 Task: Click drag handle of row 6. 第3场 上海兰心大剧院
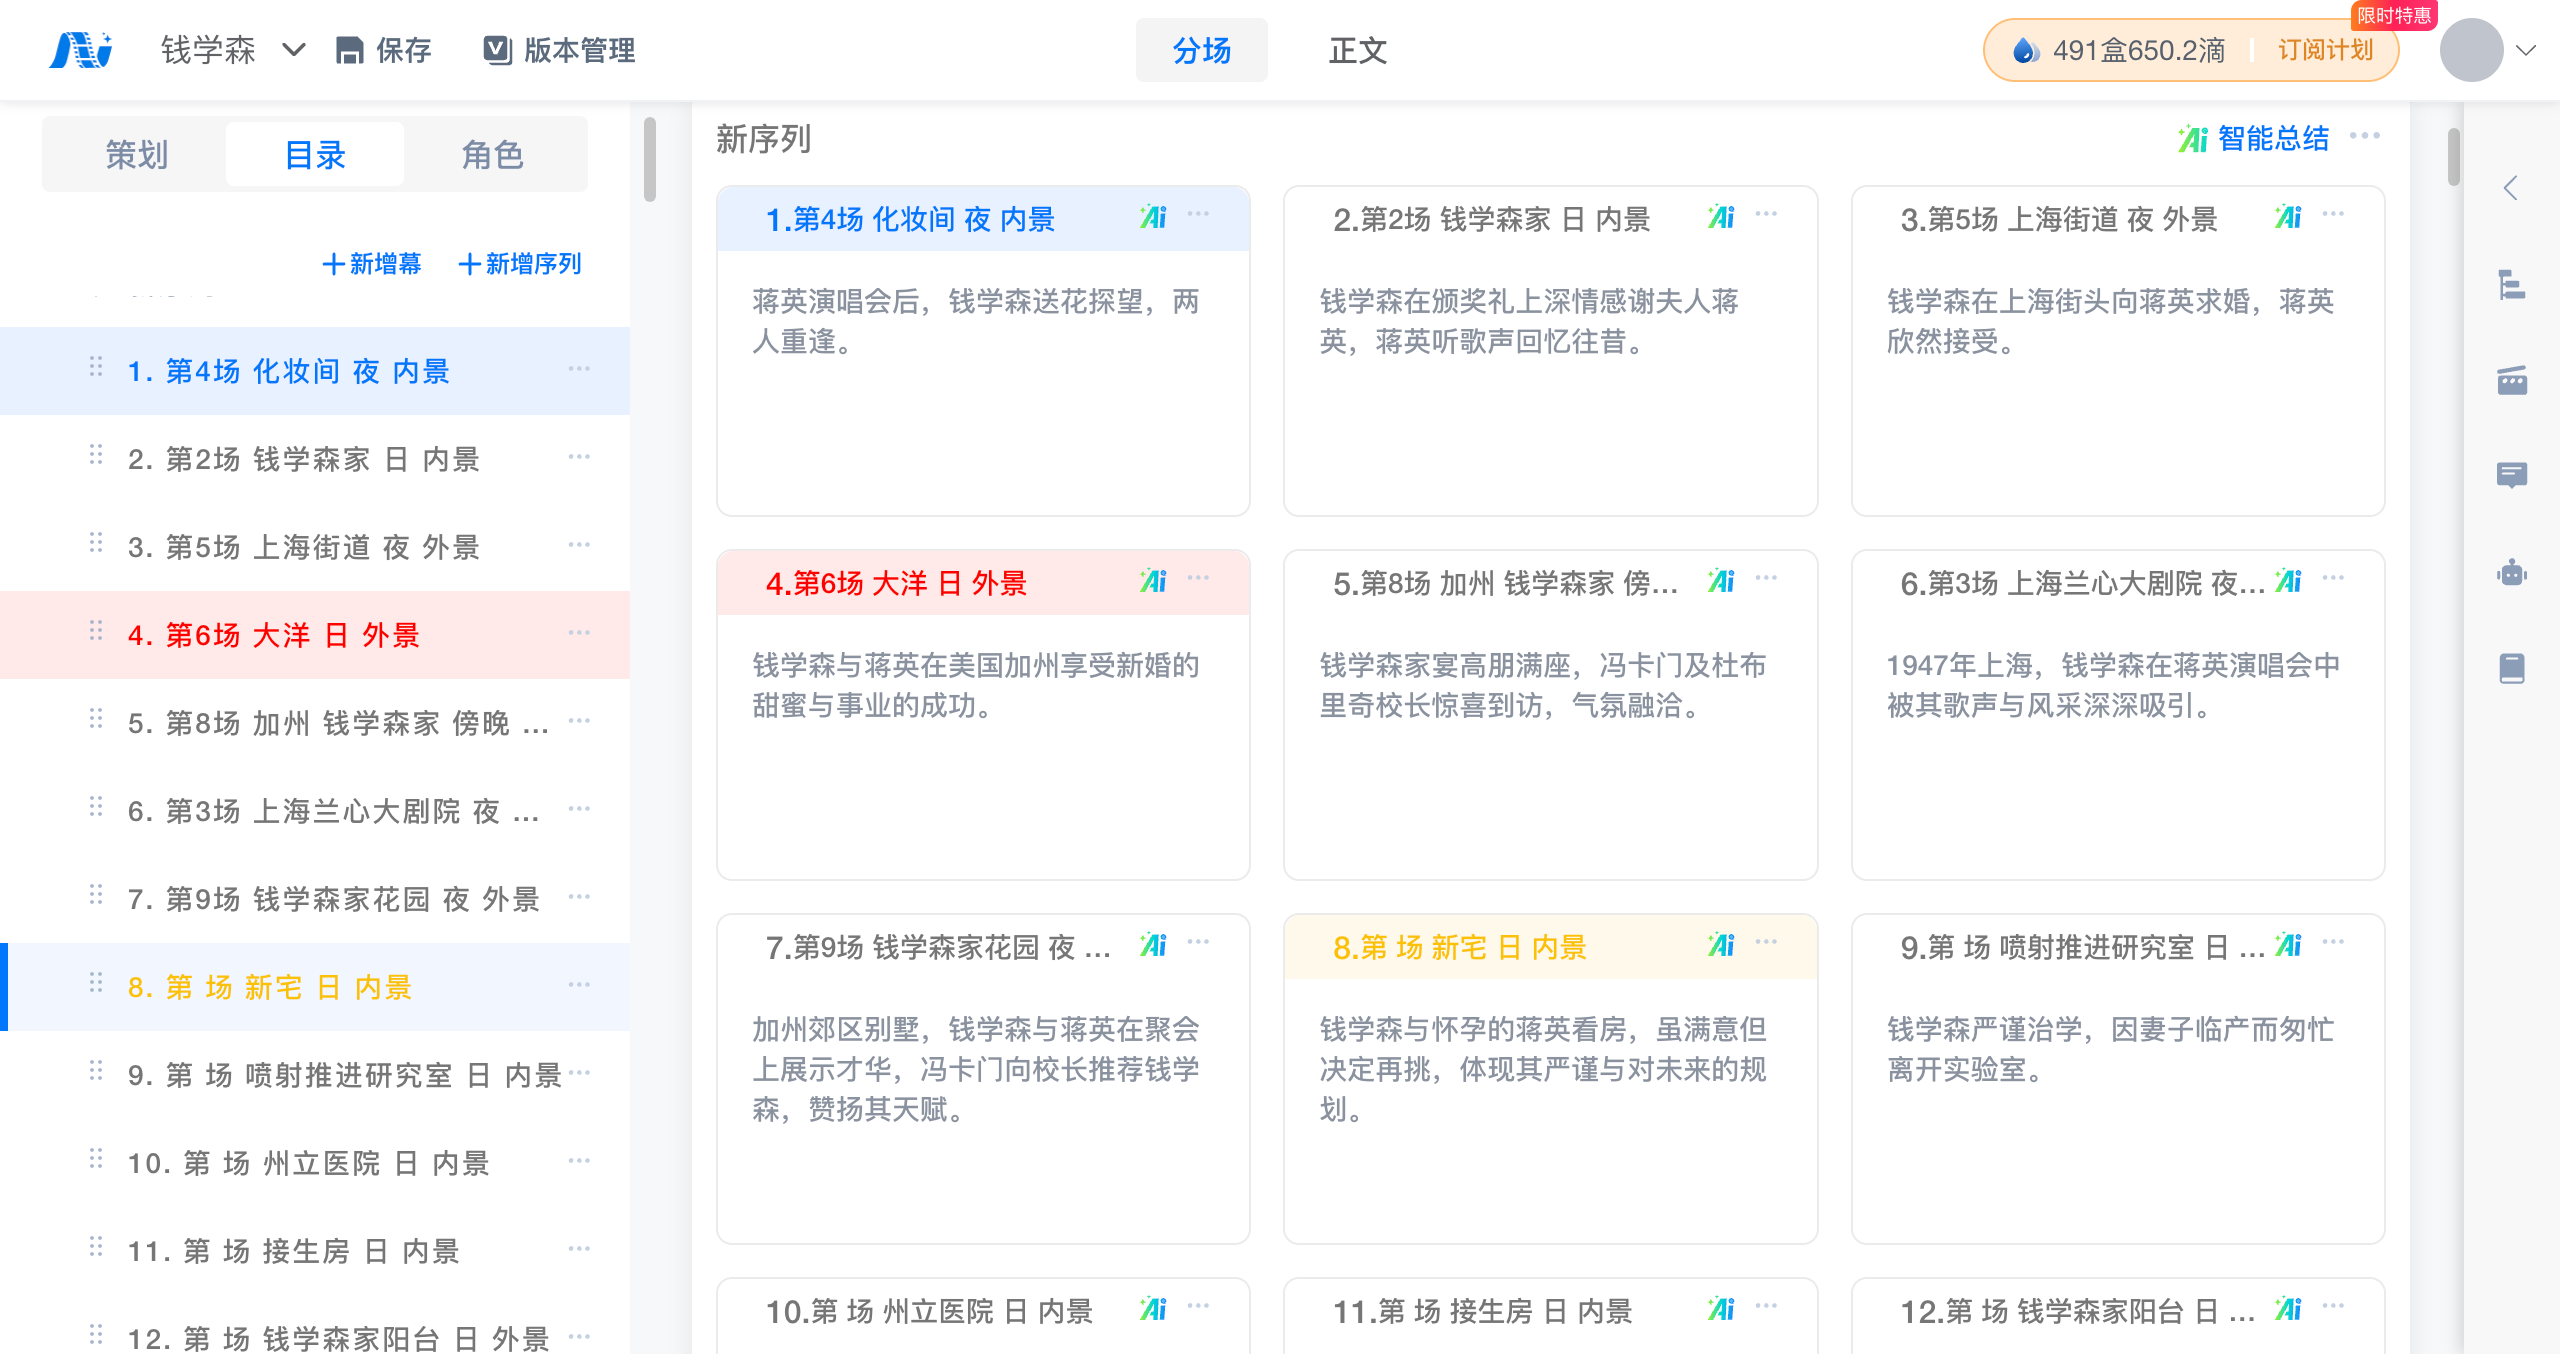(96, 807)
